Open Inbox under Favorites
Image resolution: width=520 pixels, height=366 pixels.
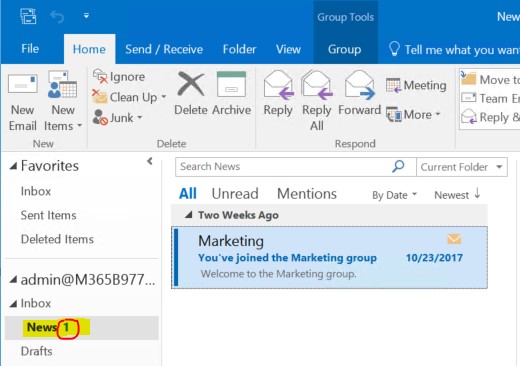36,191
